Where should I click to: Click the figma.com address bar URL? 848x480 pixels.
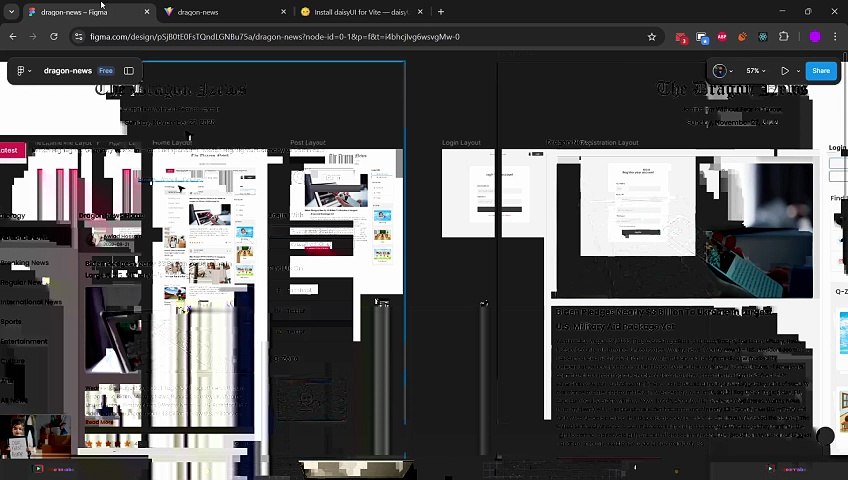[x=275, y=37]
